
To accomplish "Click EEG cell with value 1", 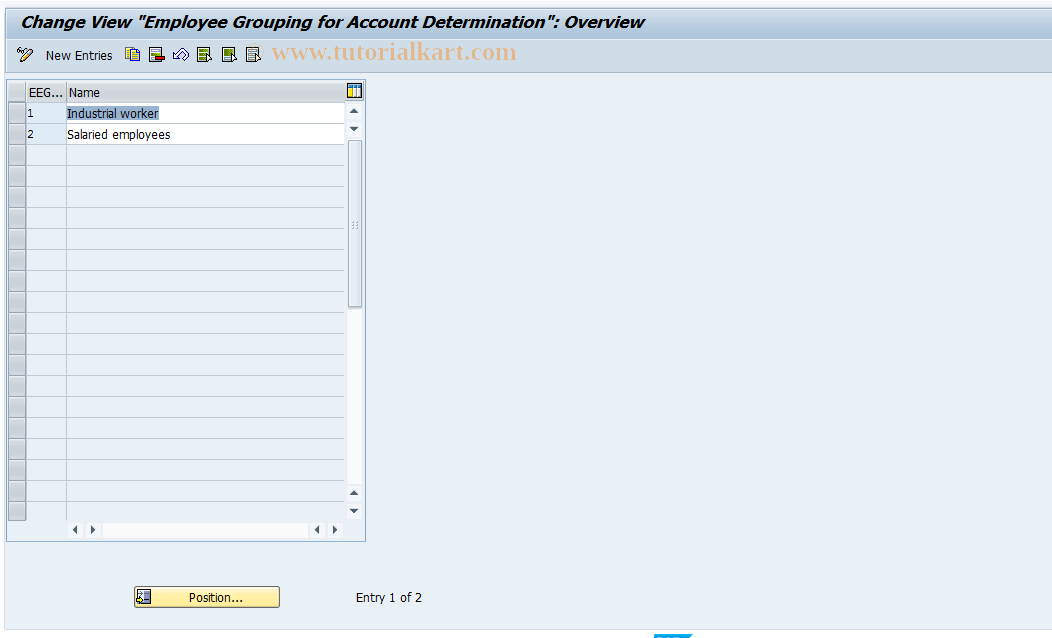I will (x=46, y=113).
